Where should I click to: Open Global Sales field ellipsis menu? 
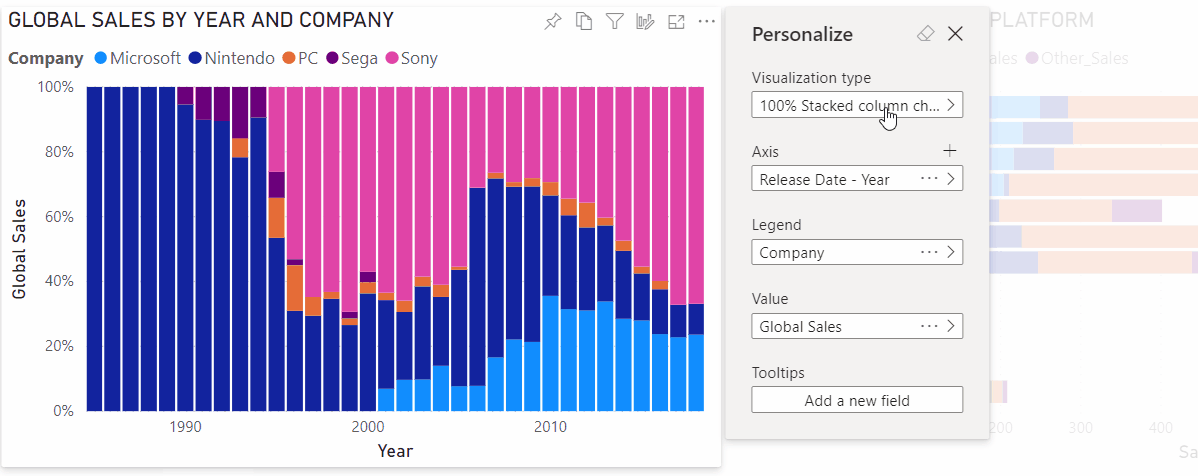pyautogui.click(x=929, y=326)
